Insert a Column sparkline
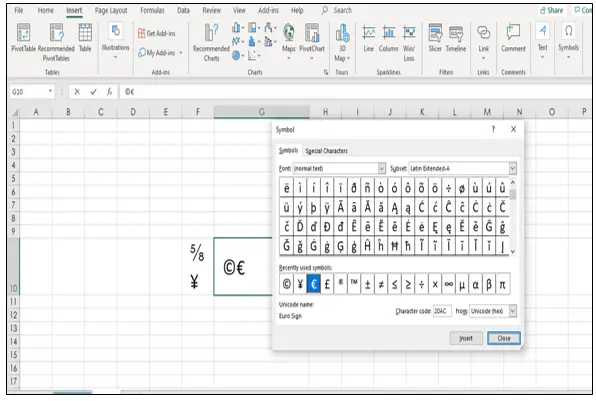The width and height of the screenshot is (596, 401). (x=388, y=37)
